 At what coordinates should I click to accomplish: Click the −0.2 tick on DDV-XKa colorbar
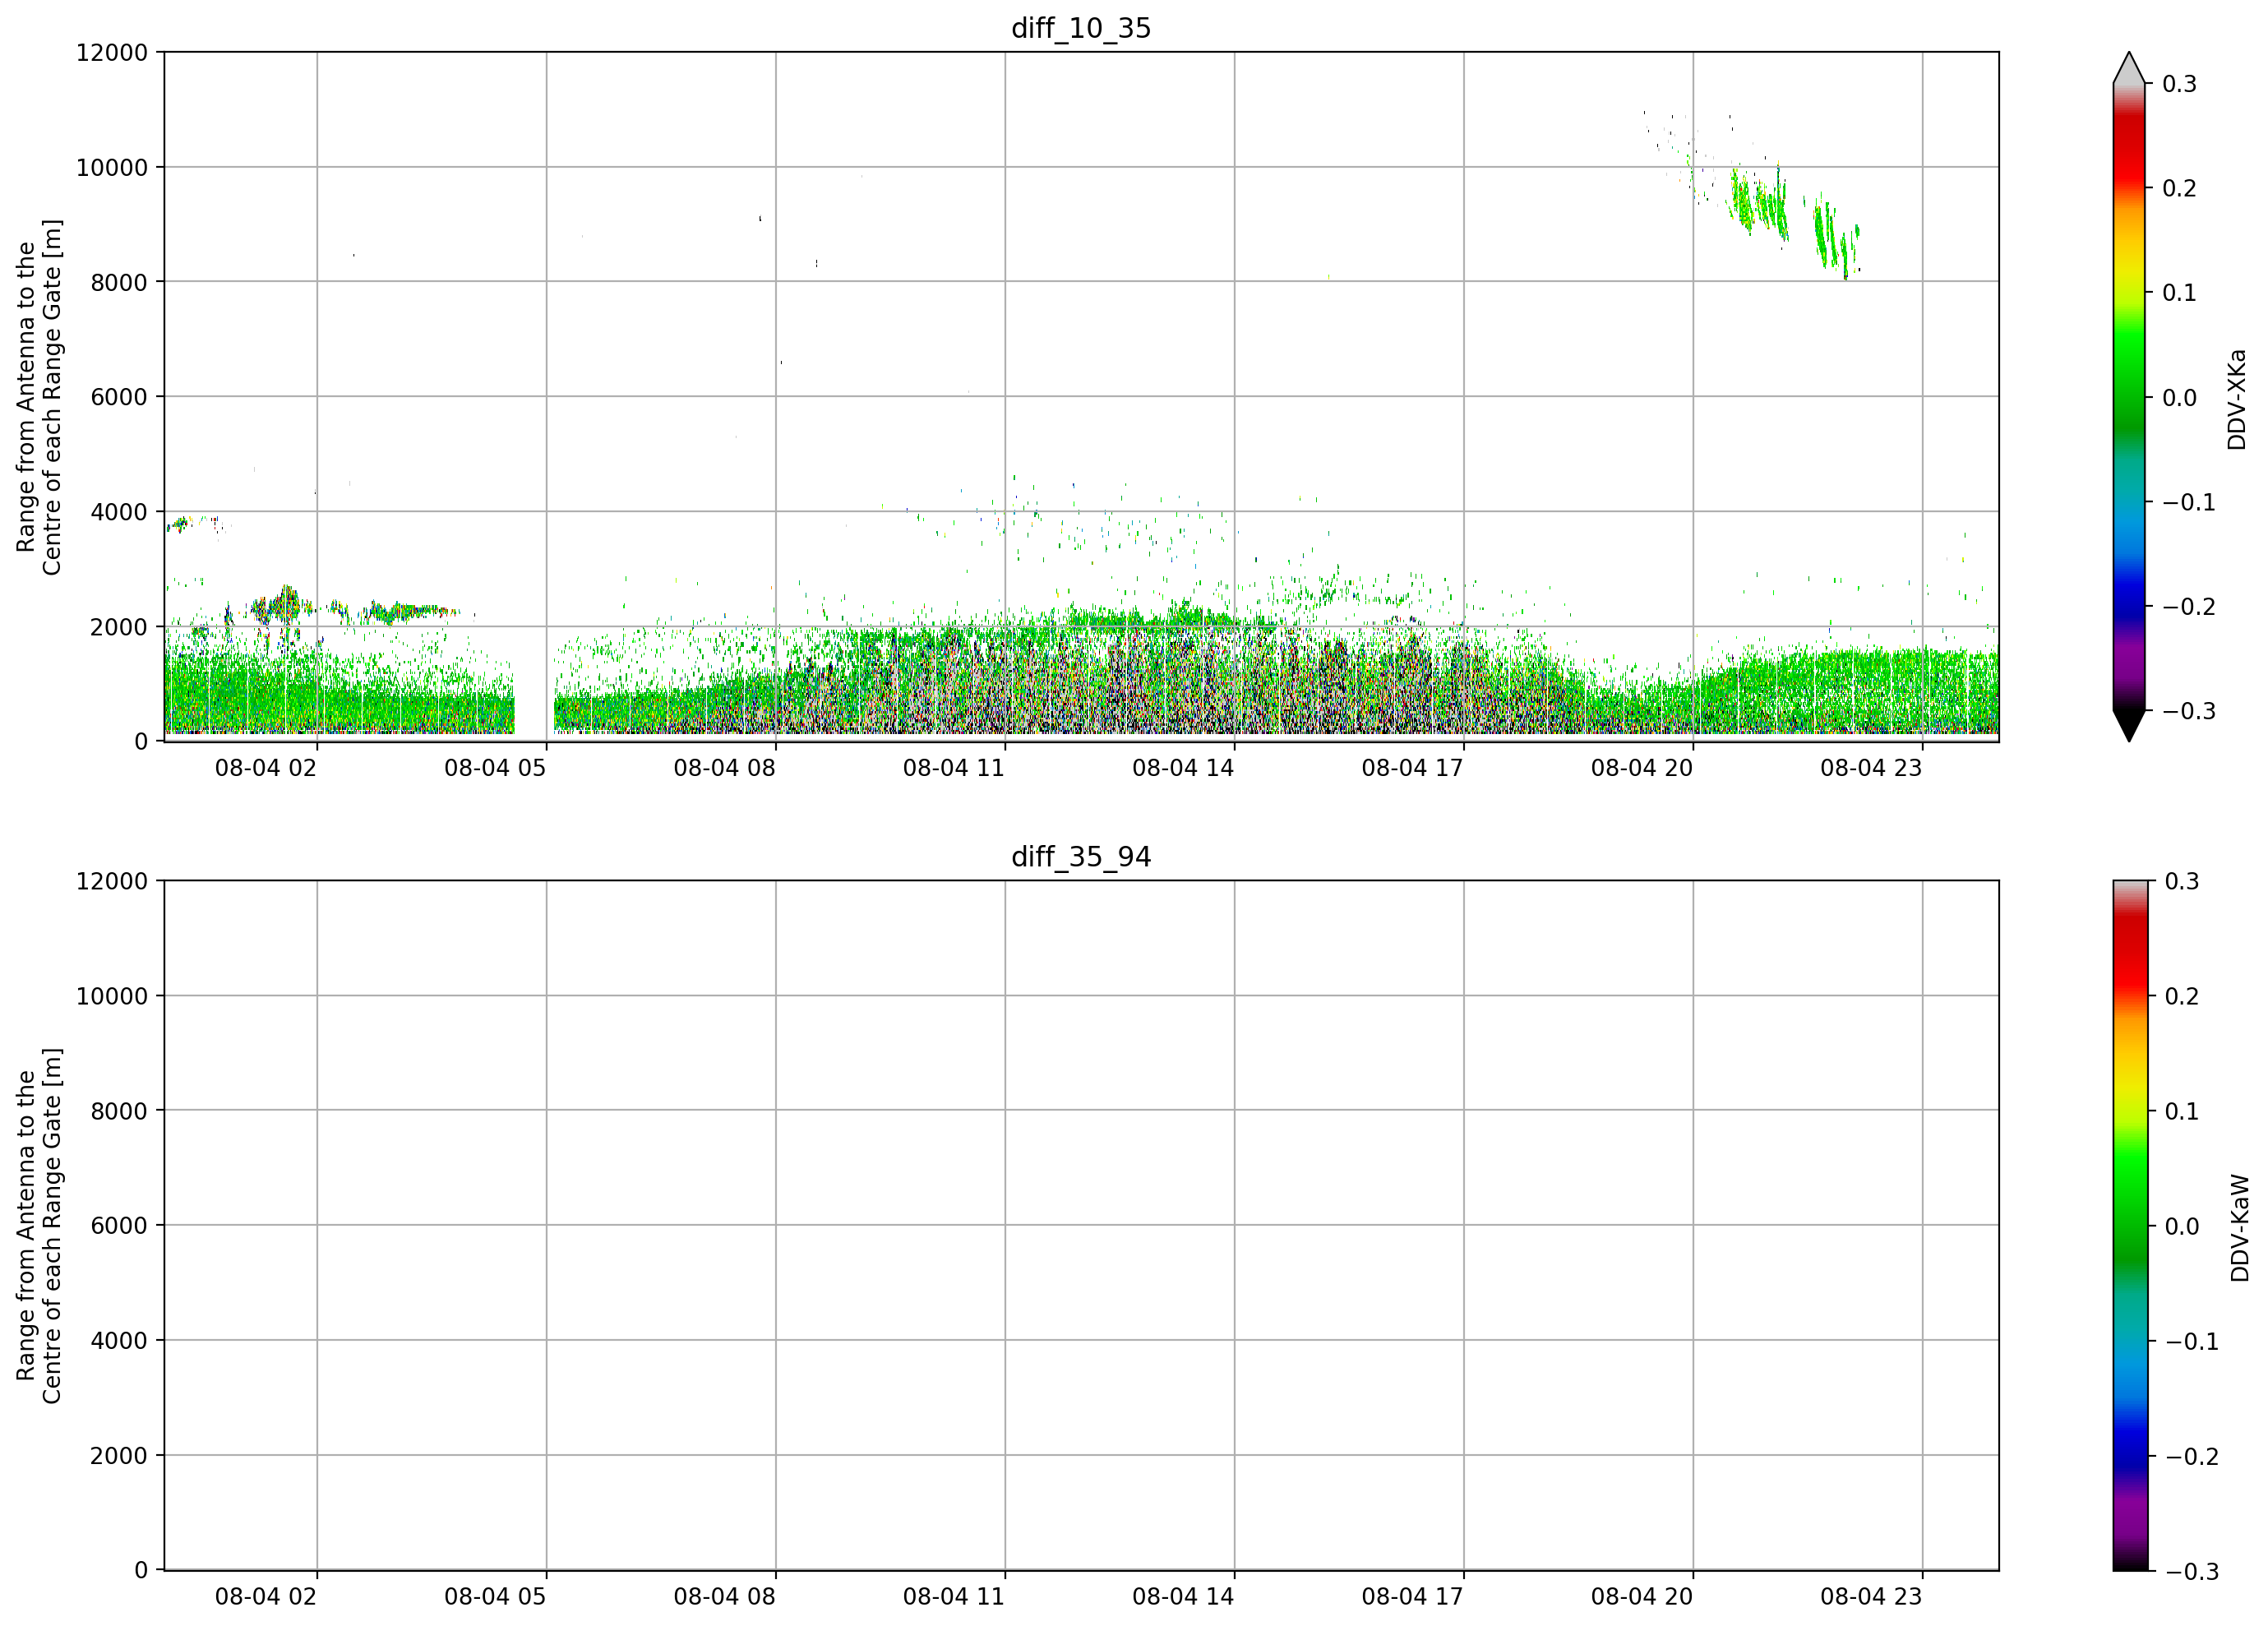(2189, 607)
